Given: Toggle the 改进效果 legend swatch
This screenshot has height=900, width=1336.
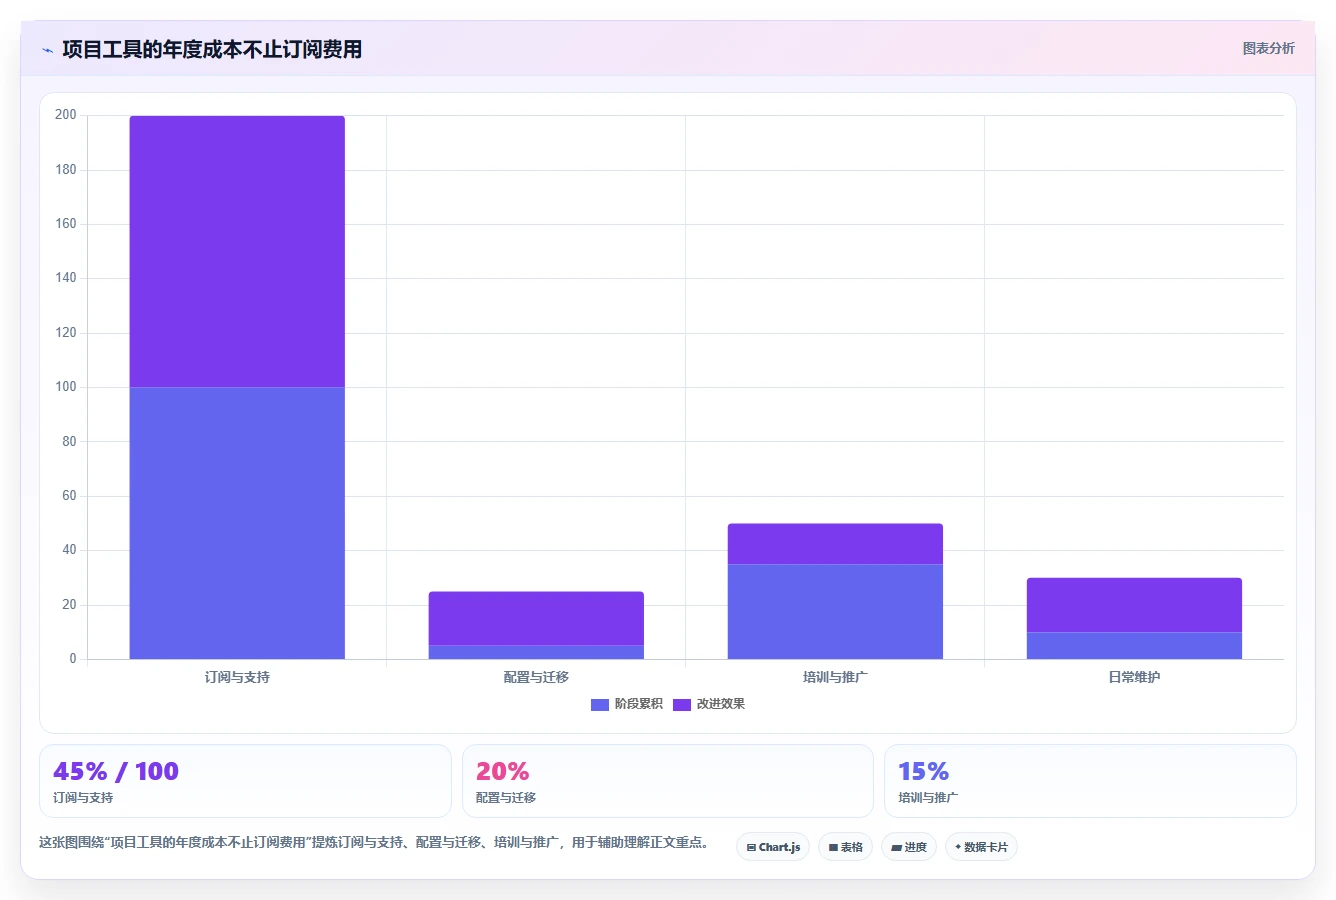Looking at the screenshot, I should pyautogui.click(x=682, y=705).
